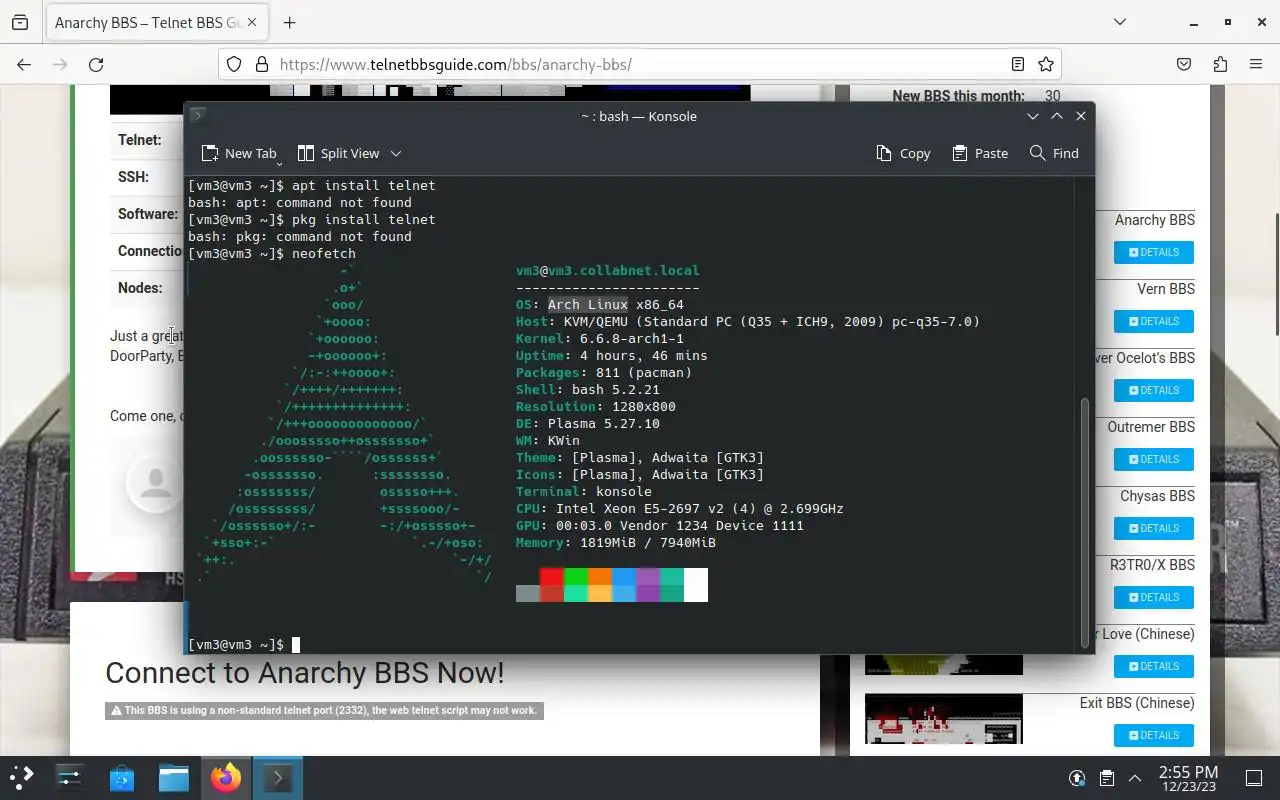Click the green color block in neofetch output

pyautogui.click(x=576, y=585)
